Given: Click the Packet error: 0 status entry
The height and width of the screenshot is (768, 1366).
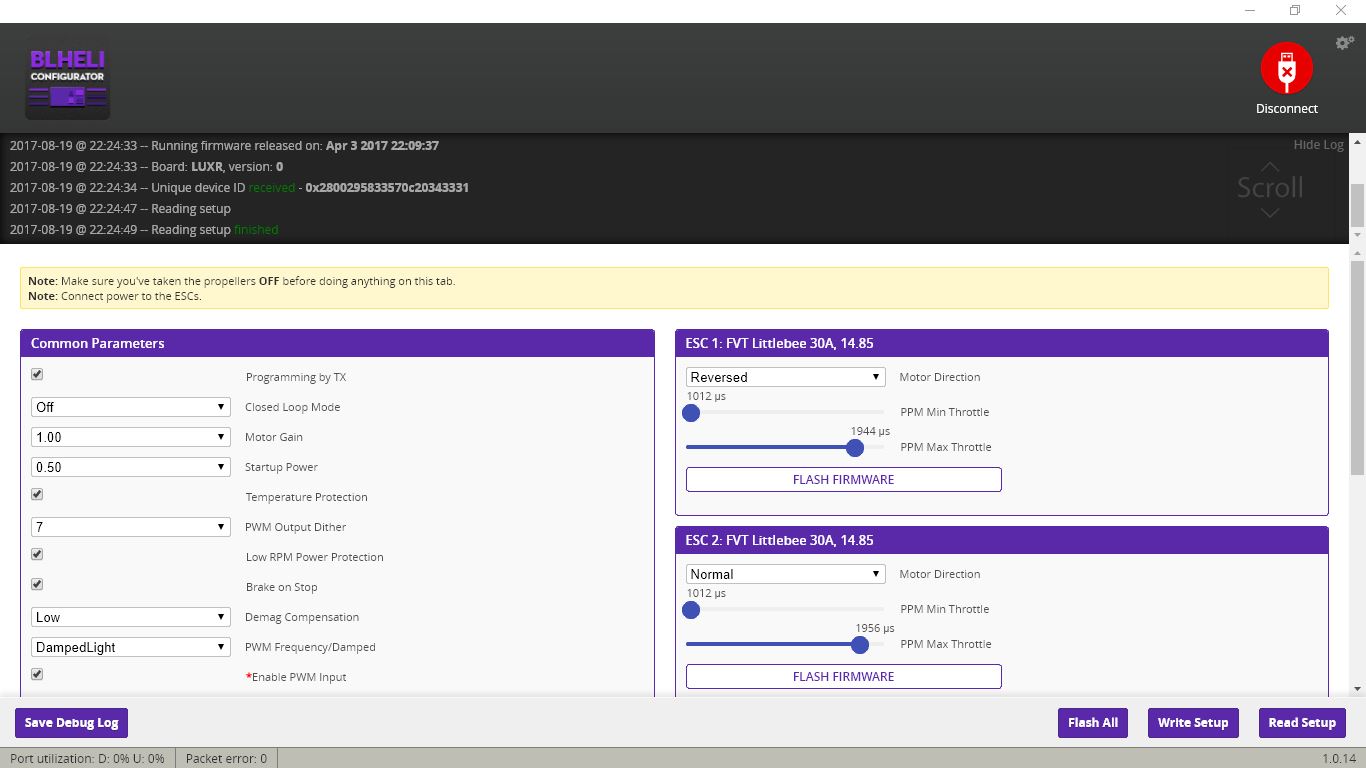Looking at the screenshot, I should [226, 758].
